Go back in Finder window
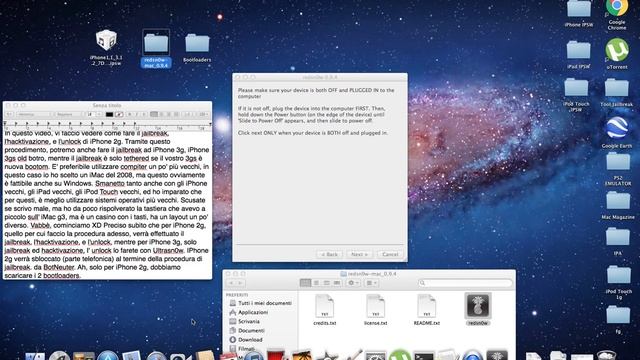The image size is (640, 360). [x=231, y=283]
